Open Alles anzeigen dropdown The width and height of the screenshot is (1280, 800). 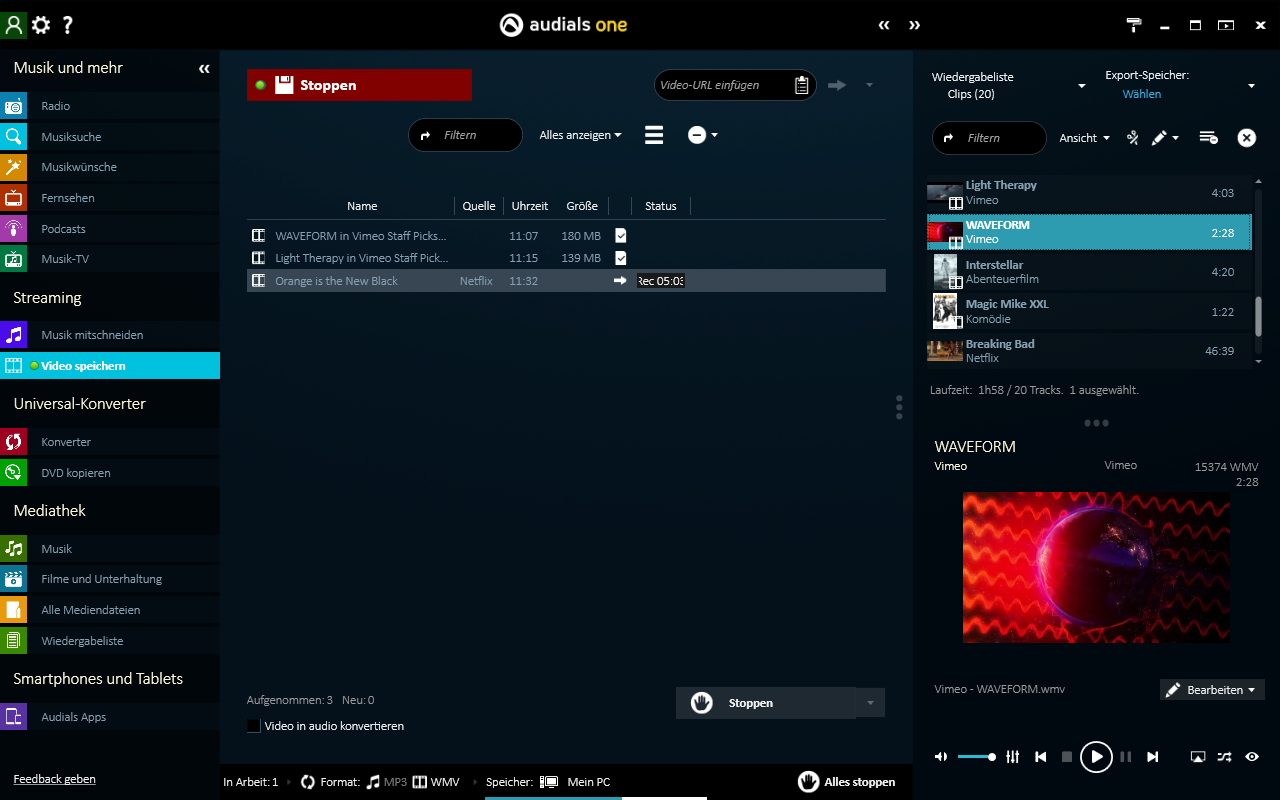click(x=580, y=135)
